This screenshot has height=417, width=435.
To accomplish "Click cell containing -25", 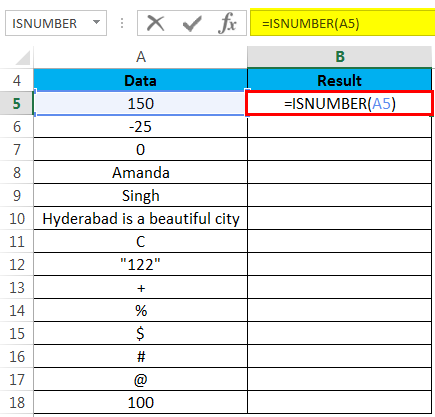I will pos(141,126).
